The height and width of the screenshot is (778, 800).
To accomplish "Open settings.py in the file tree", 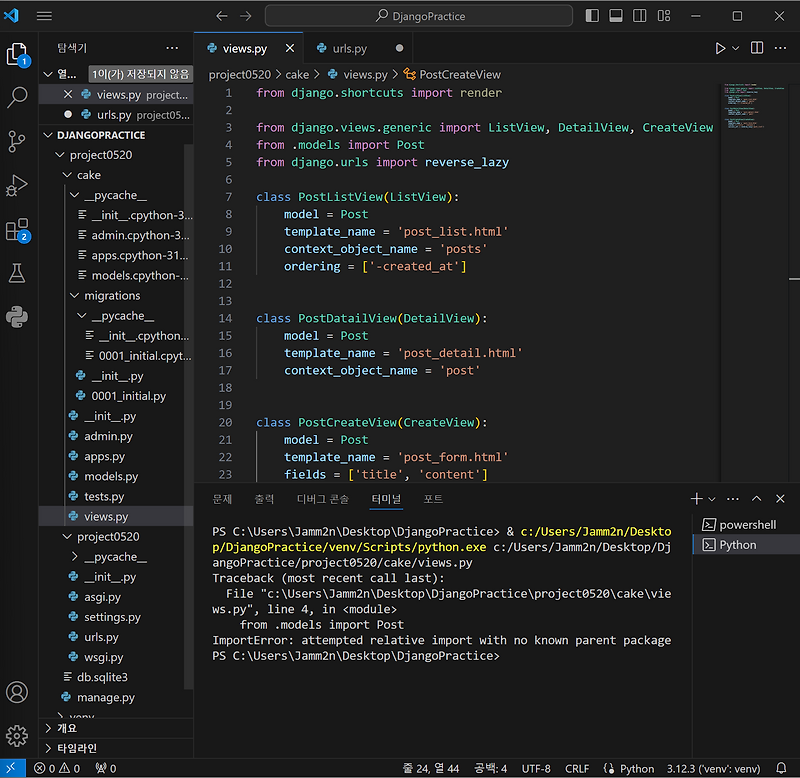I will (x=112, y=617).
